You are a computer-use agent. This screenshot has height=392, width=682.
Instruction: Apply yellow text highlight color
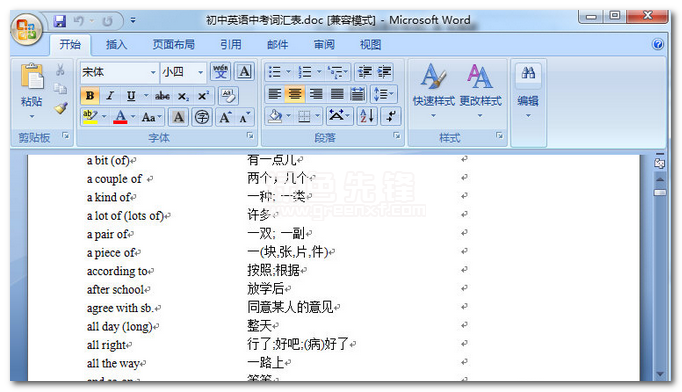tap(90, 117)
